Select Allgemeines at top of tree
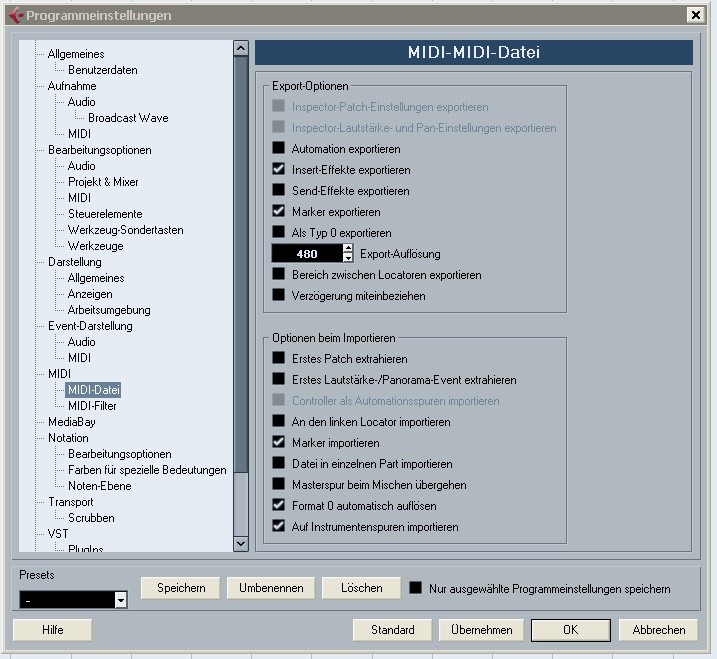Viewport: 717px width, 659px height. 76,54
